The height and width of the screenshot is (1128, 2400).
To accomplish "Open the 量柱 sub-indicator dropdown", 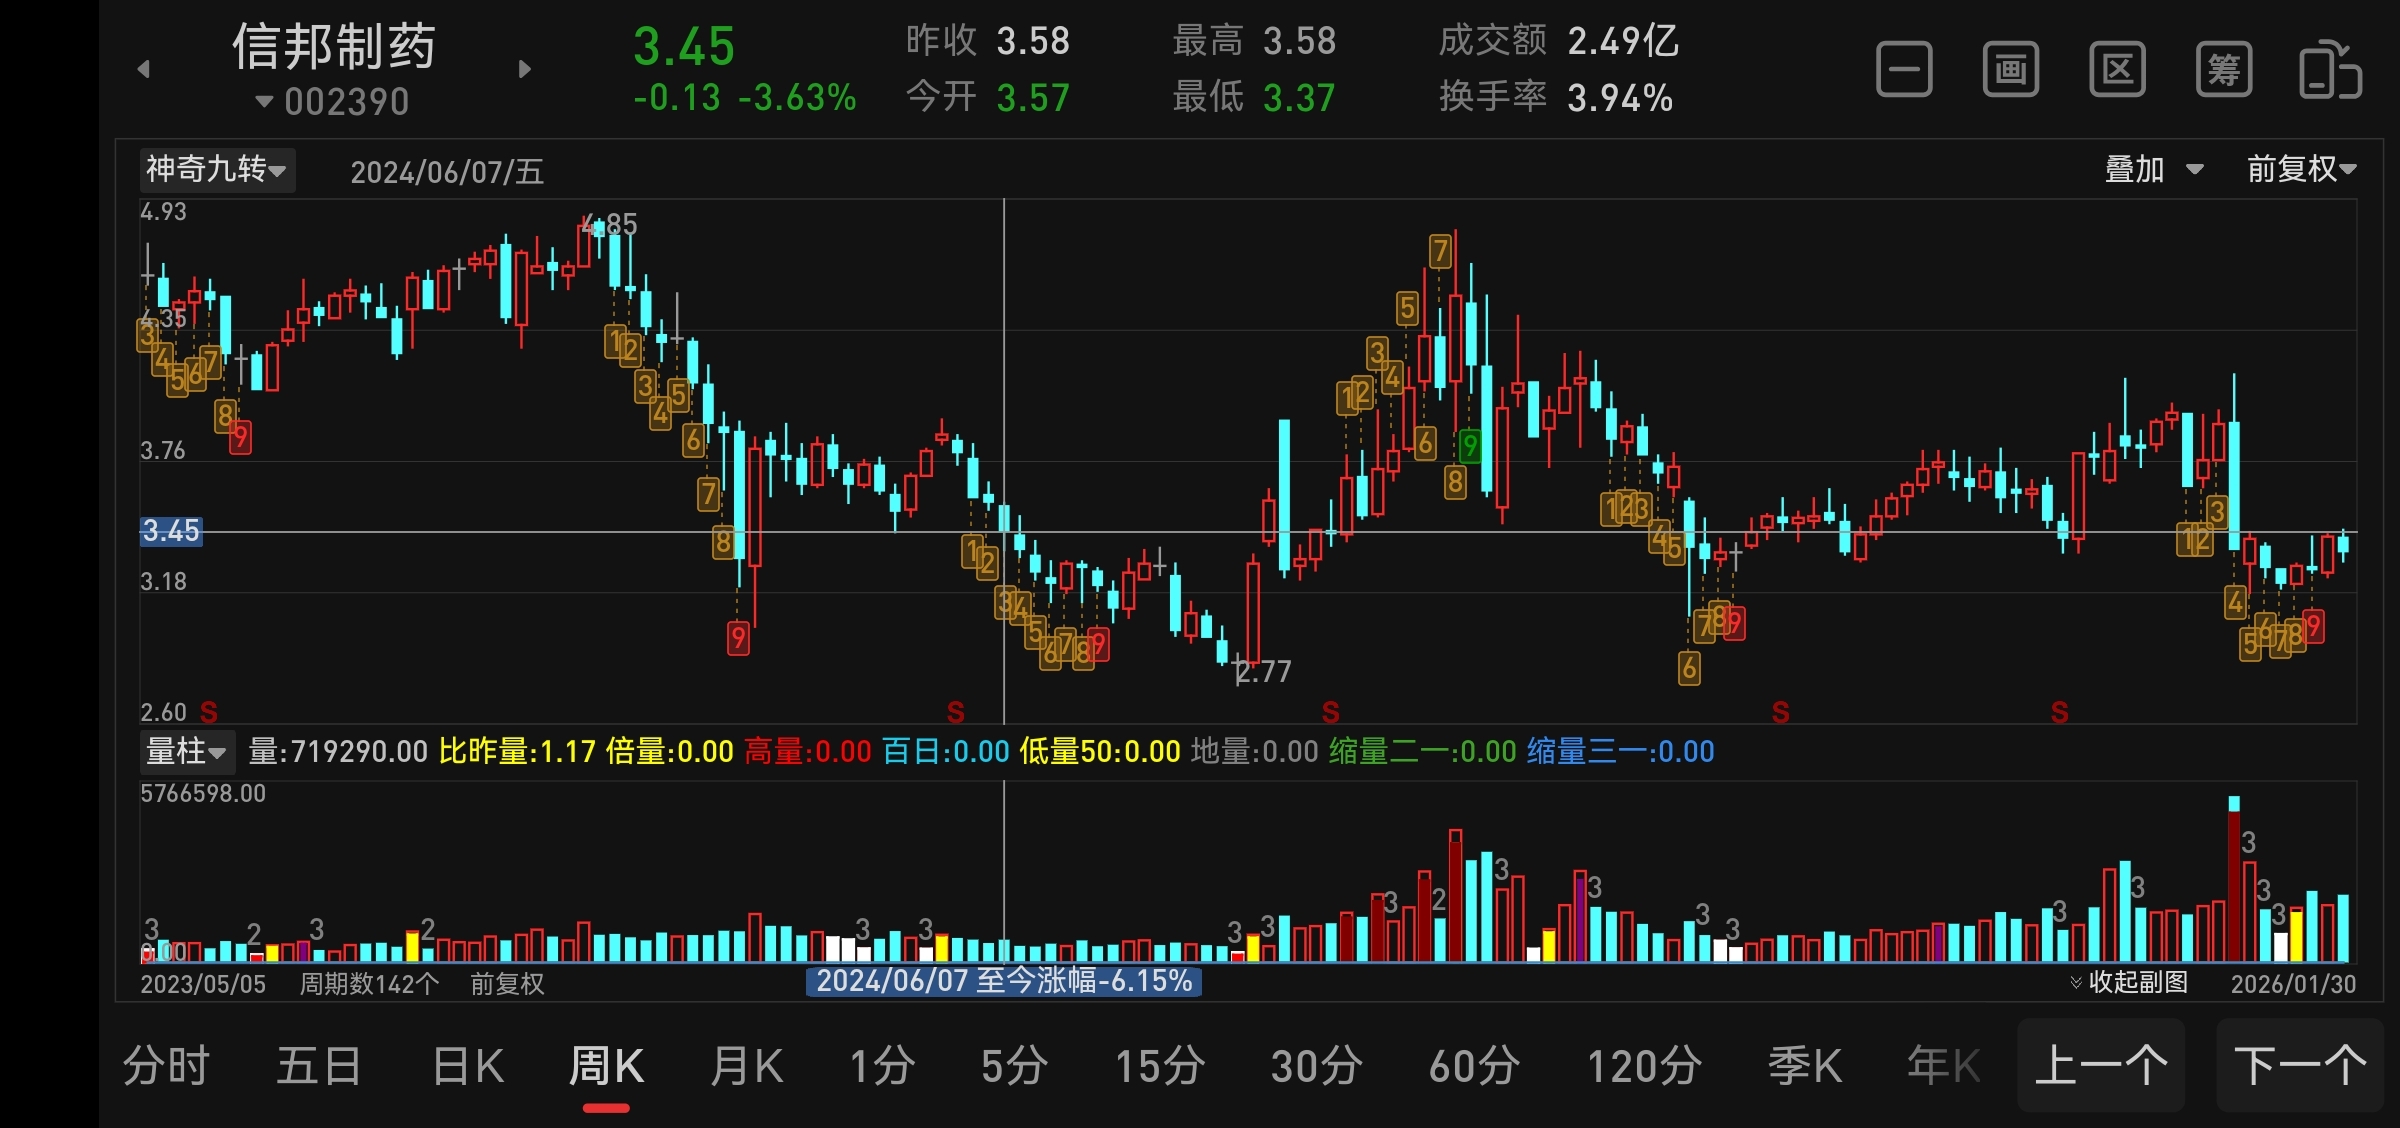I will pyautogui.click(x=186, y=751).
